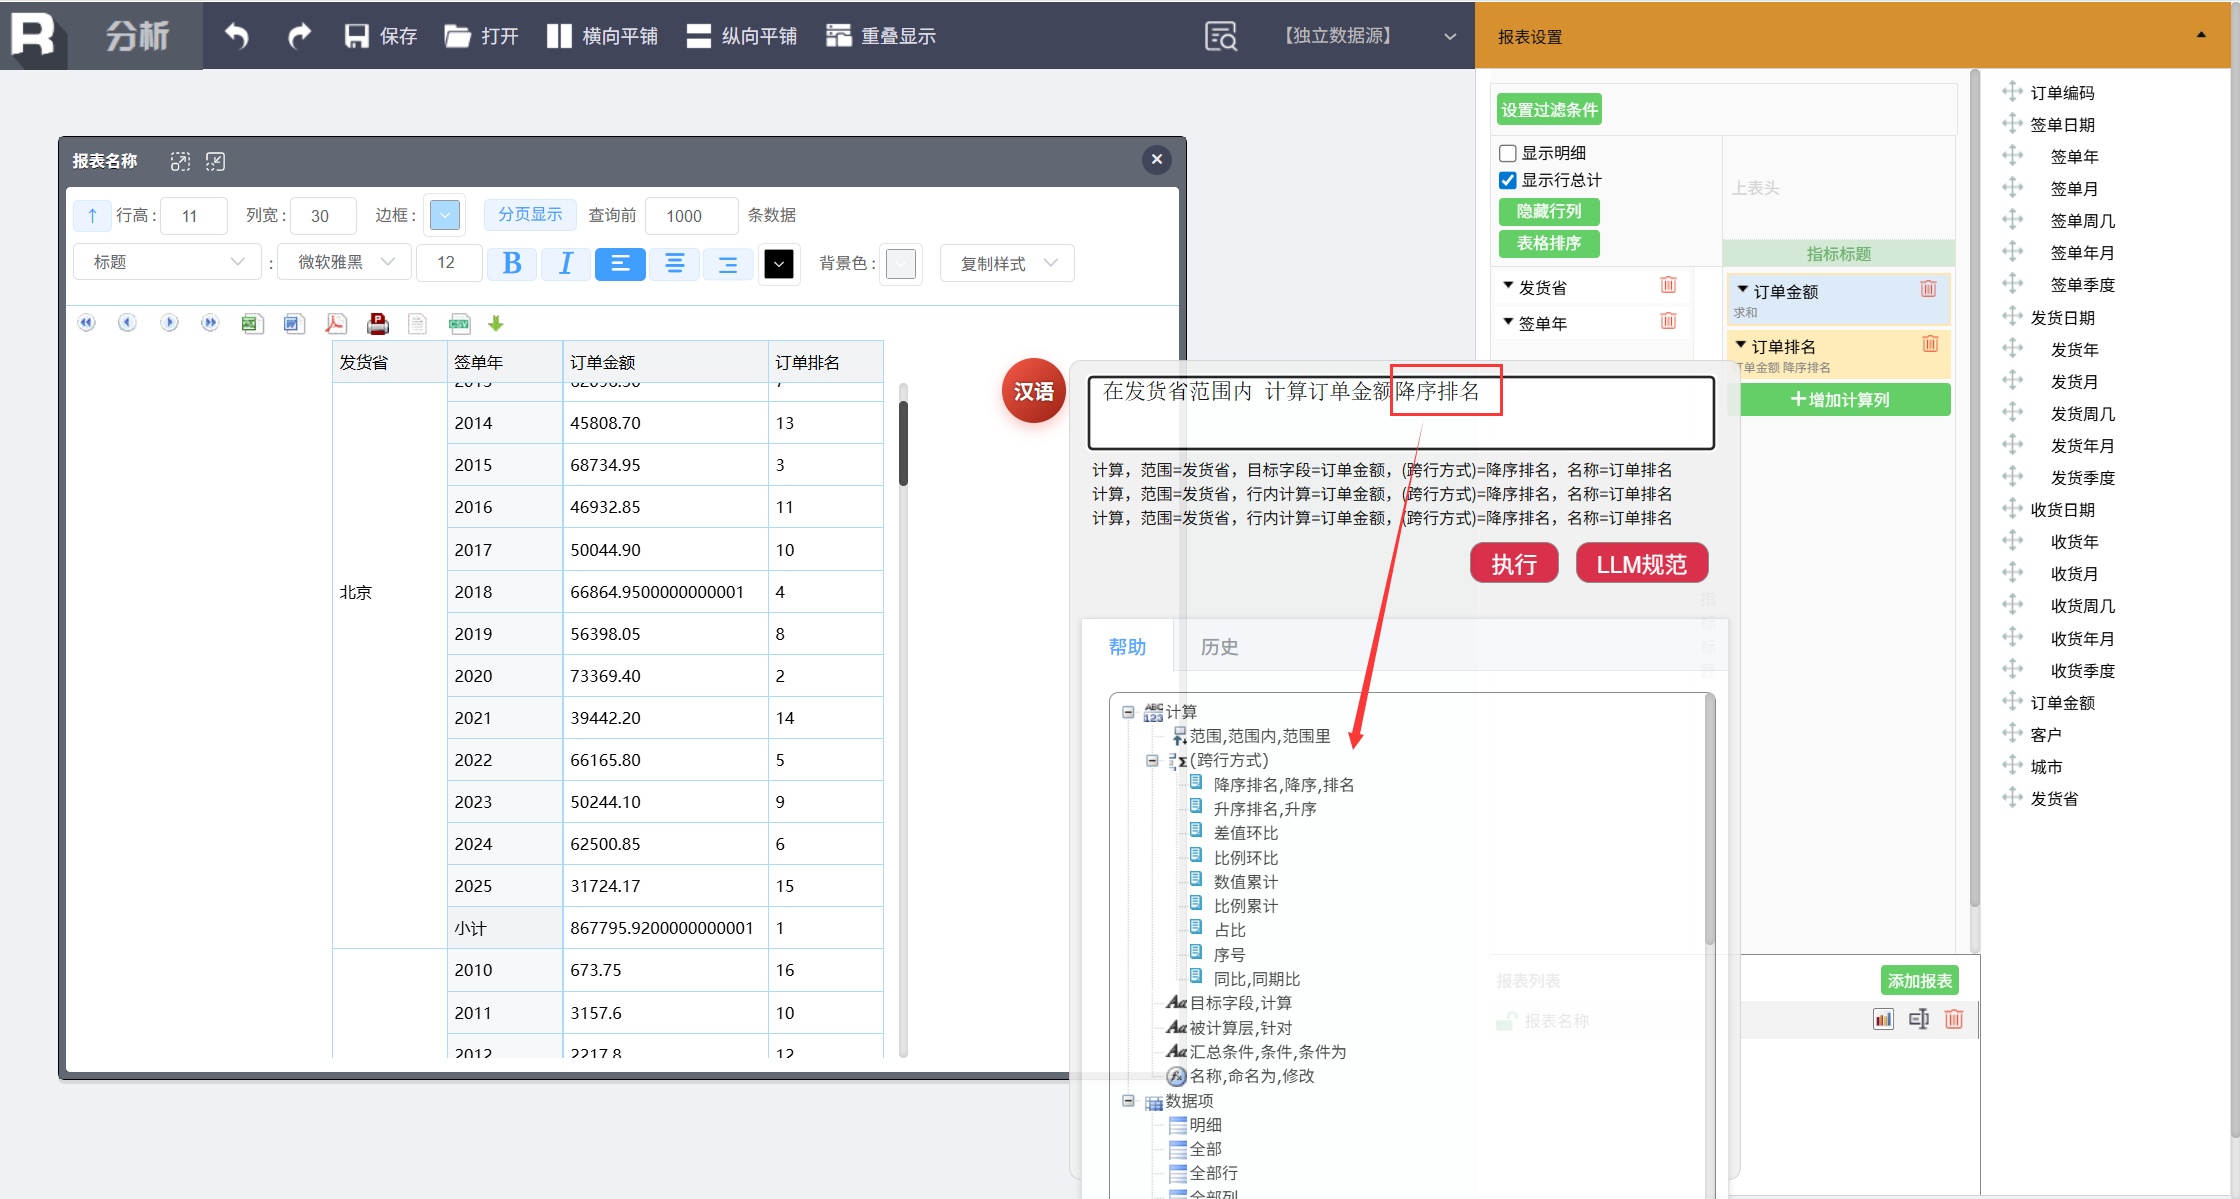2240x1199 pixels.
Task: Open the black font color swatch
Action: 779,263
